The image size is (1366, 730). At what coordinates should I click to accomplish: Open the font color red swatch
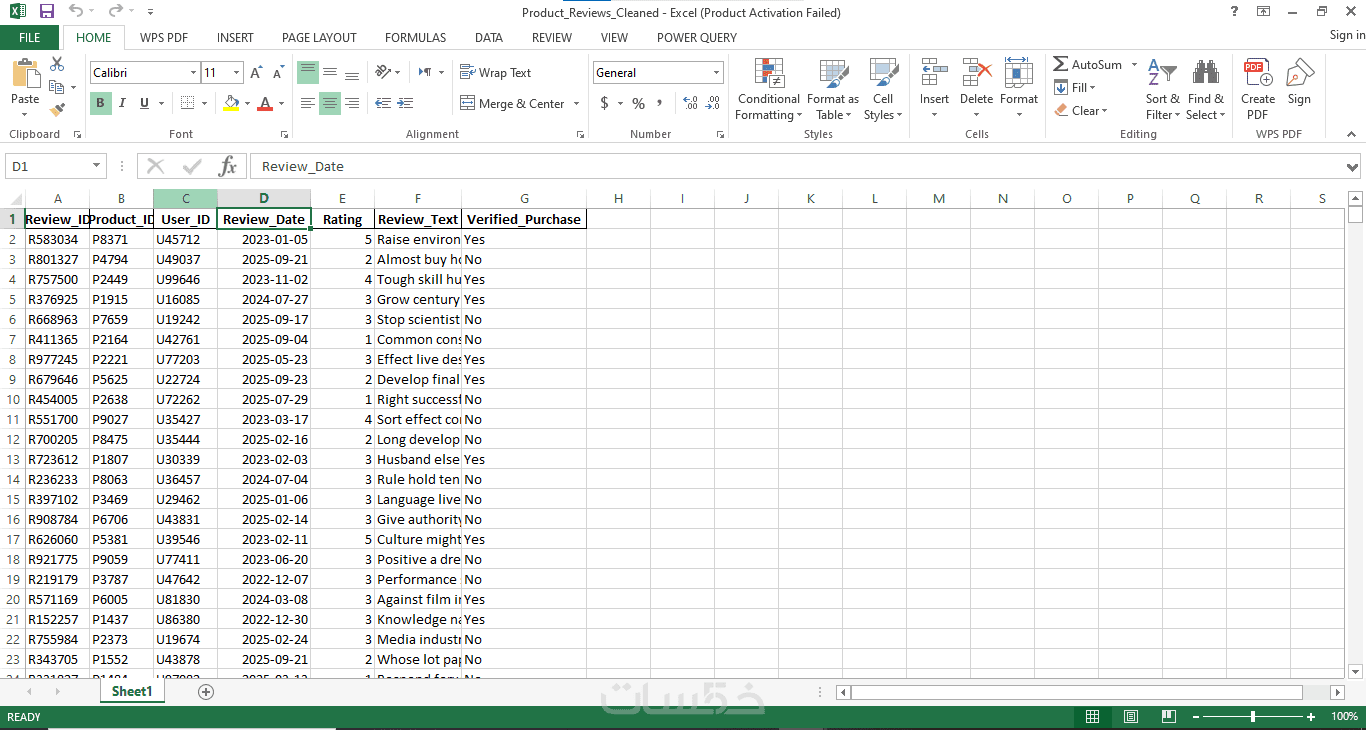[x=265, y=103]
